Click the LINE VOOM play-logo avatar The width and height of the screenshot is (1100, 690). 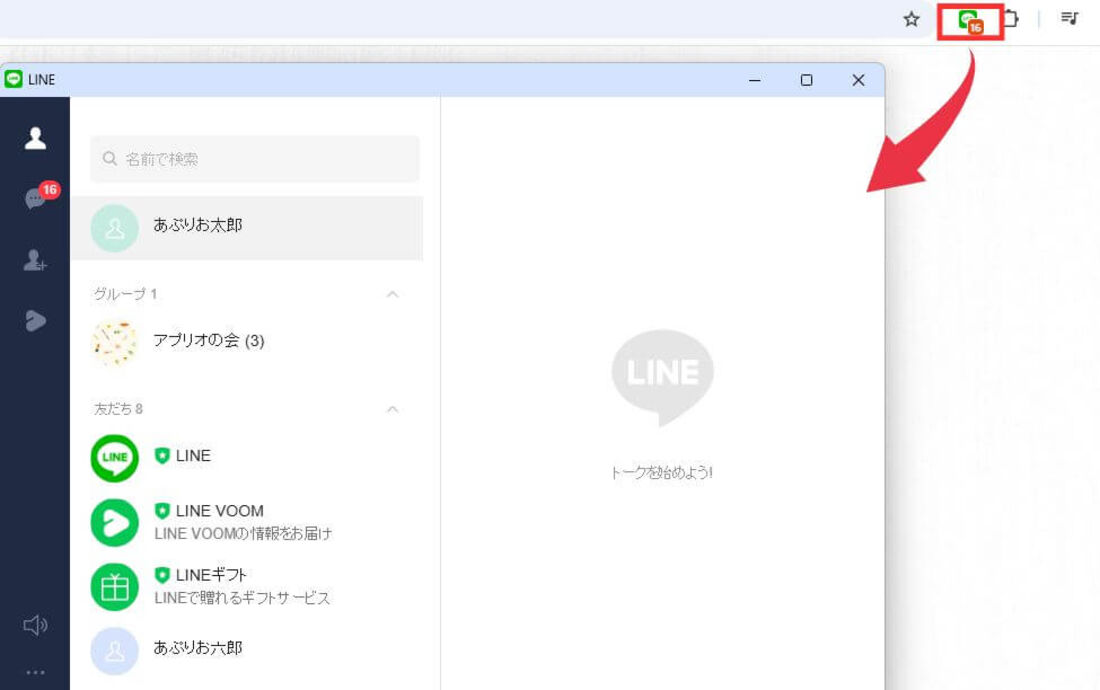114,522
